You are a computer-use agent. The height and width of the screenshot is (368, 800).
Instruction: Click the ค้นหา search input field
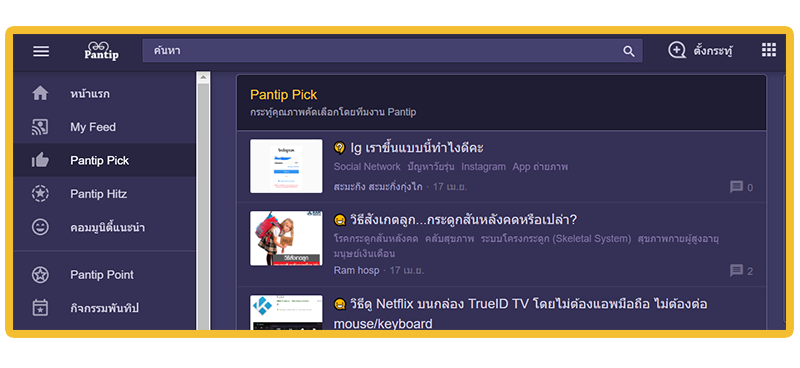[x=392, y=51]
